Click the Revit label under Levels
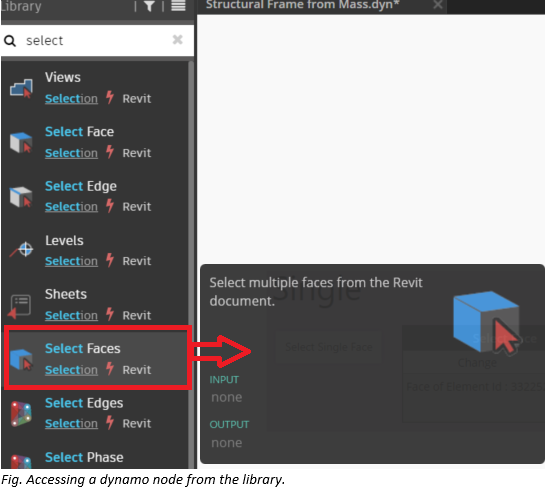 [137, 261]
